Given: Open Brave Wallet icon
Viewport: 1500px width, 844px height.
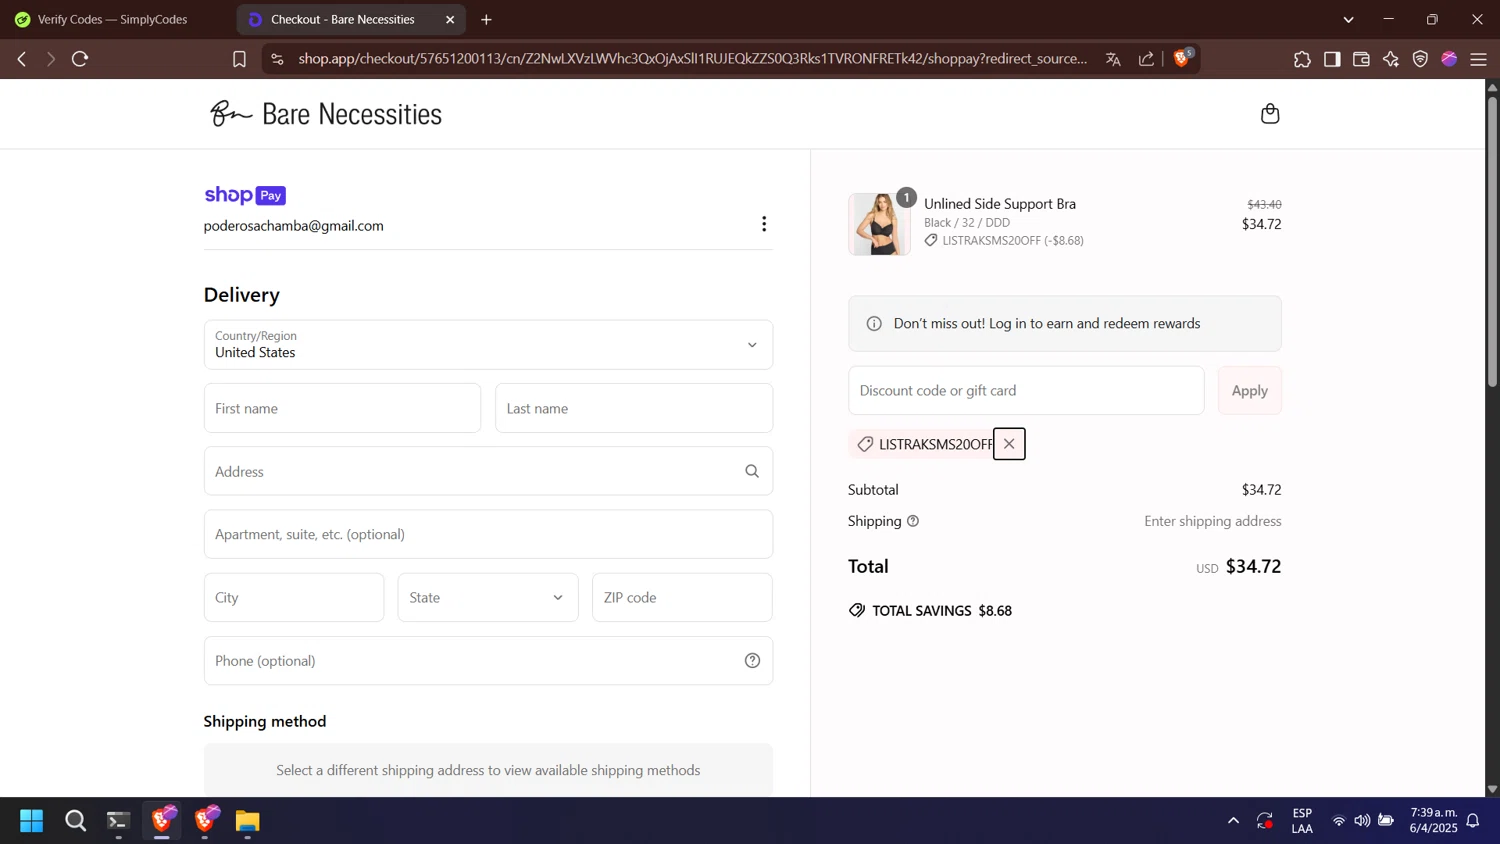Looking at the screenshot, I should point(1361,59).
